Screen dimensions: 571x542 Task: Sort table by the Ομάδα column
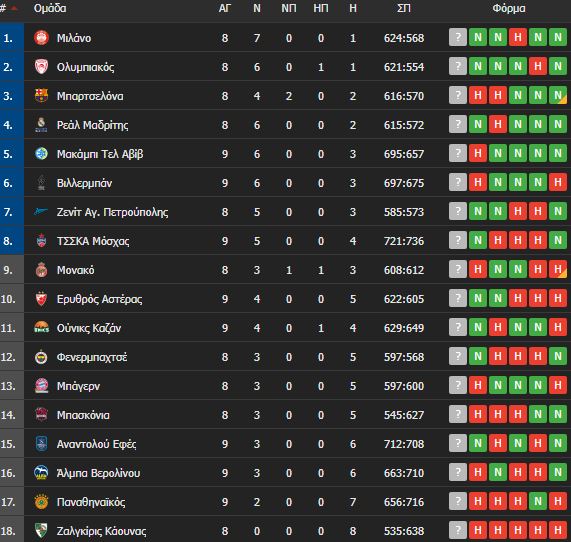[x=50, y=8]
